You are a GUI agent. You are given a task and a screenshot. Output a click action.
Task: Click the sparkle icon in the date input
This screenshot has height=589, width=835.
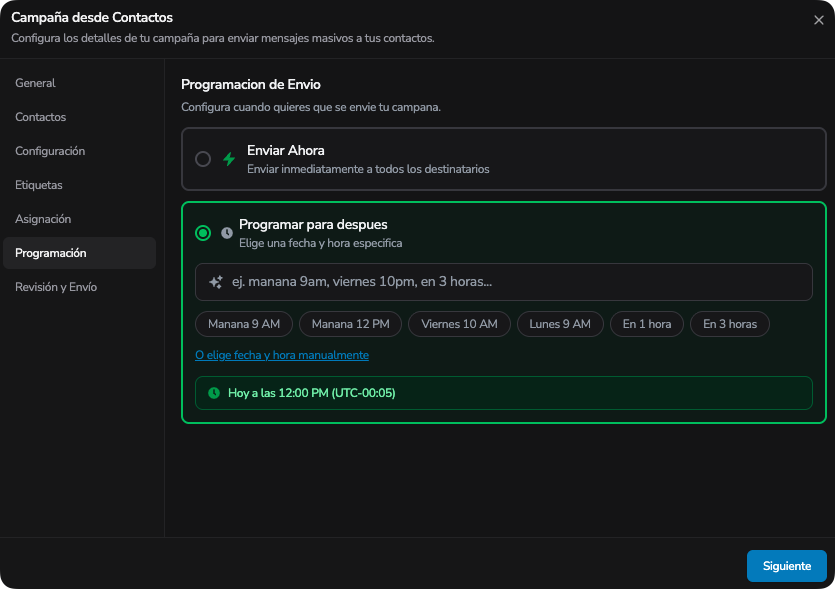(216, 282)
